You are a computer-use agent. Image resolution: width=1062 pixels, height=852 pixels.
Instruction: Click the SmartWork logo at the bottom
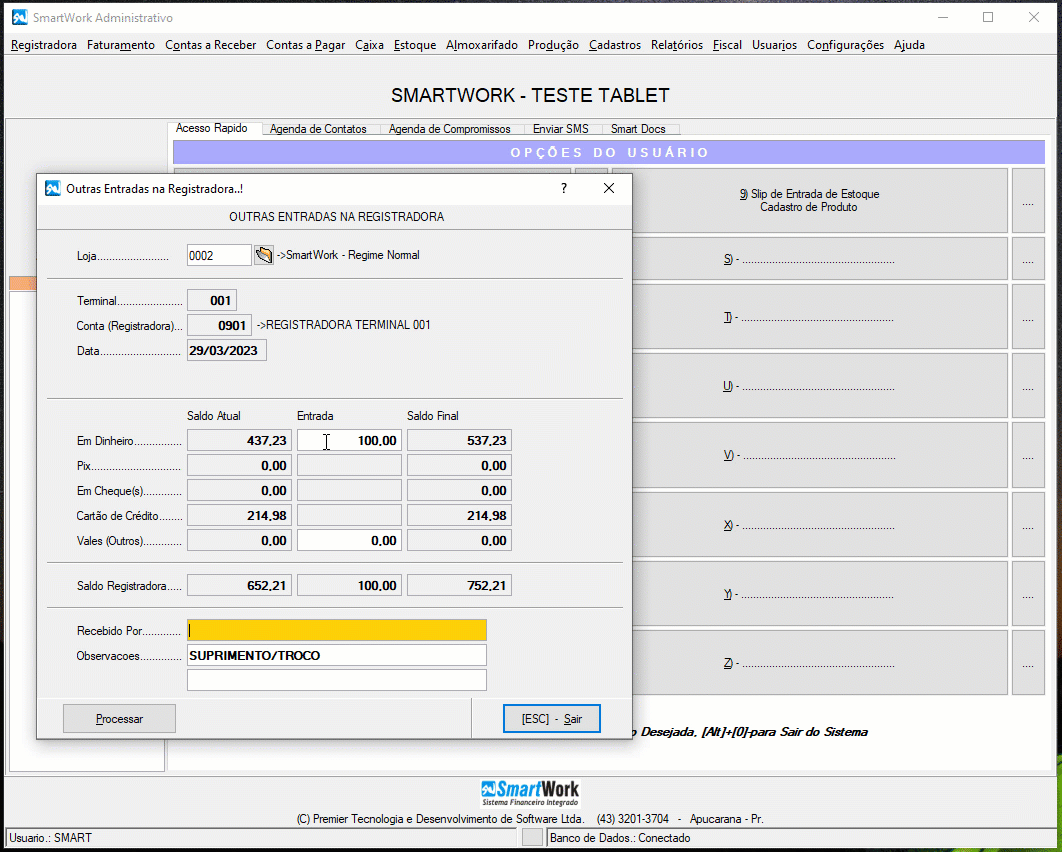(x=530, y=793)
